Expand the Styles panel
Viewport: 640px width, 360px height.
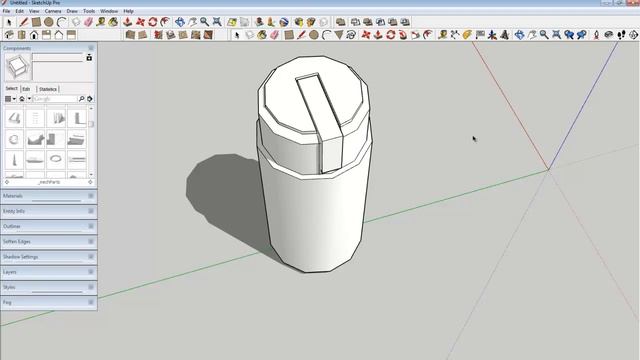[49, 287]
